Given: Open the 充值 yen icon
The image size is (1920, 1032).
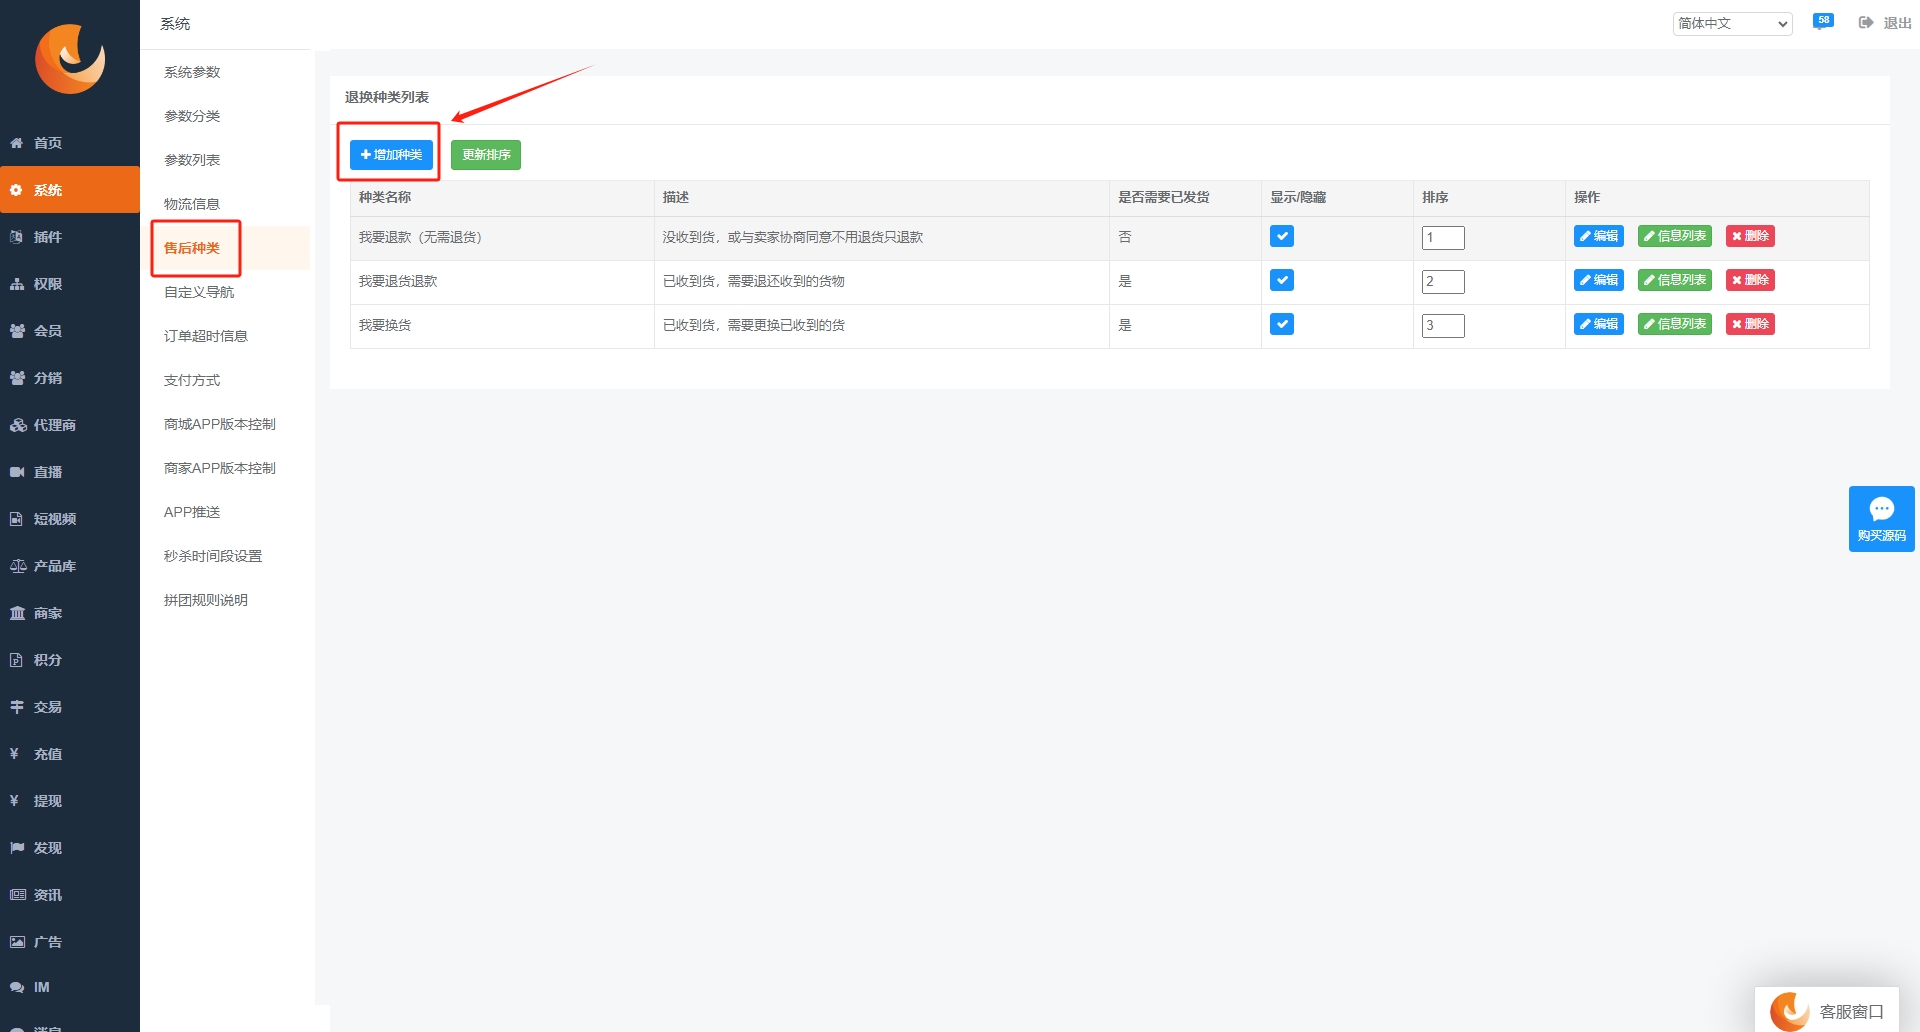Looking at the screenshot, I should coord(15,754).
